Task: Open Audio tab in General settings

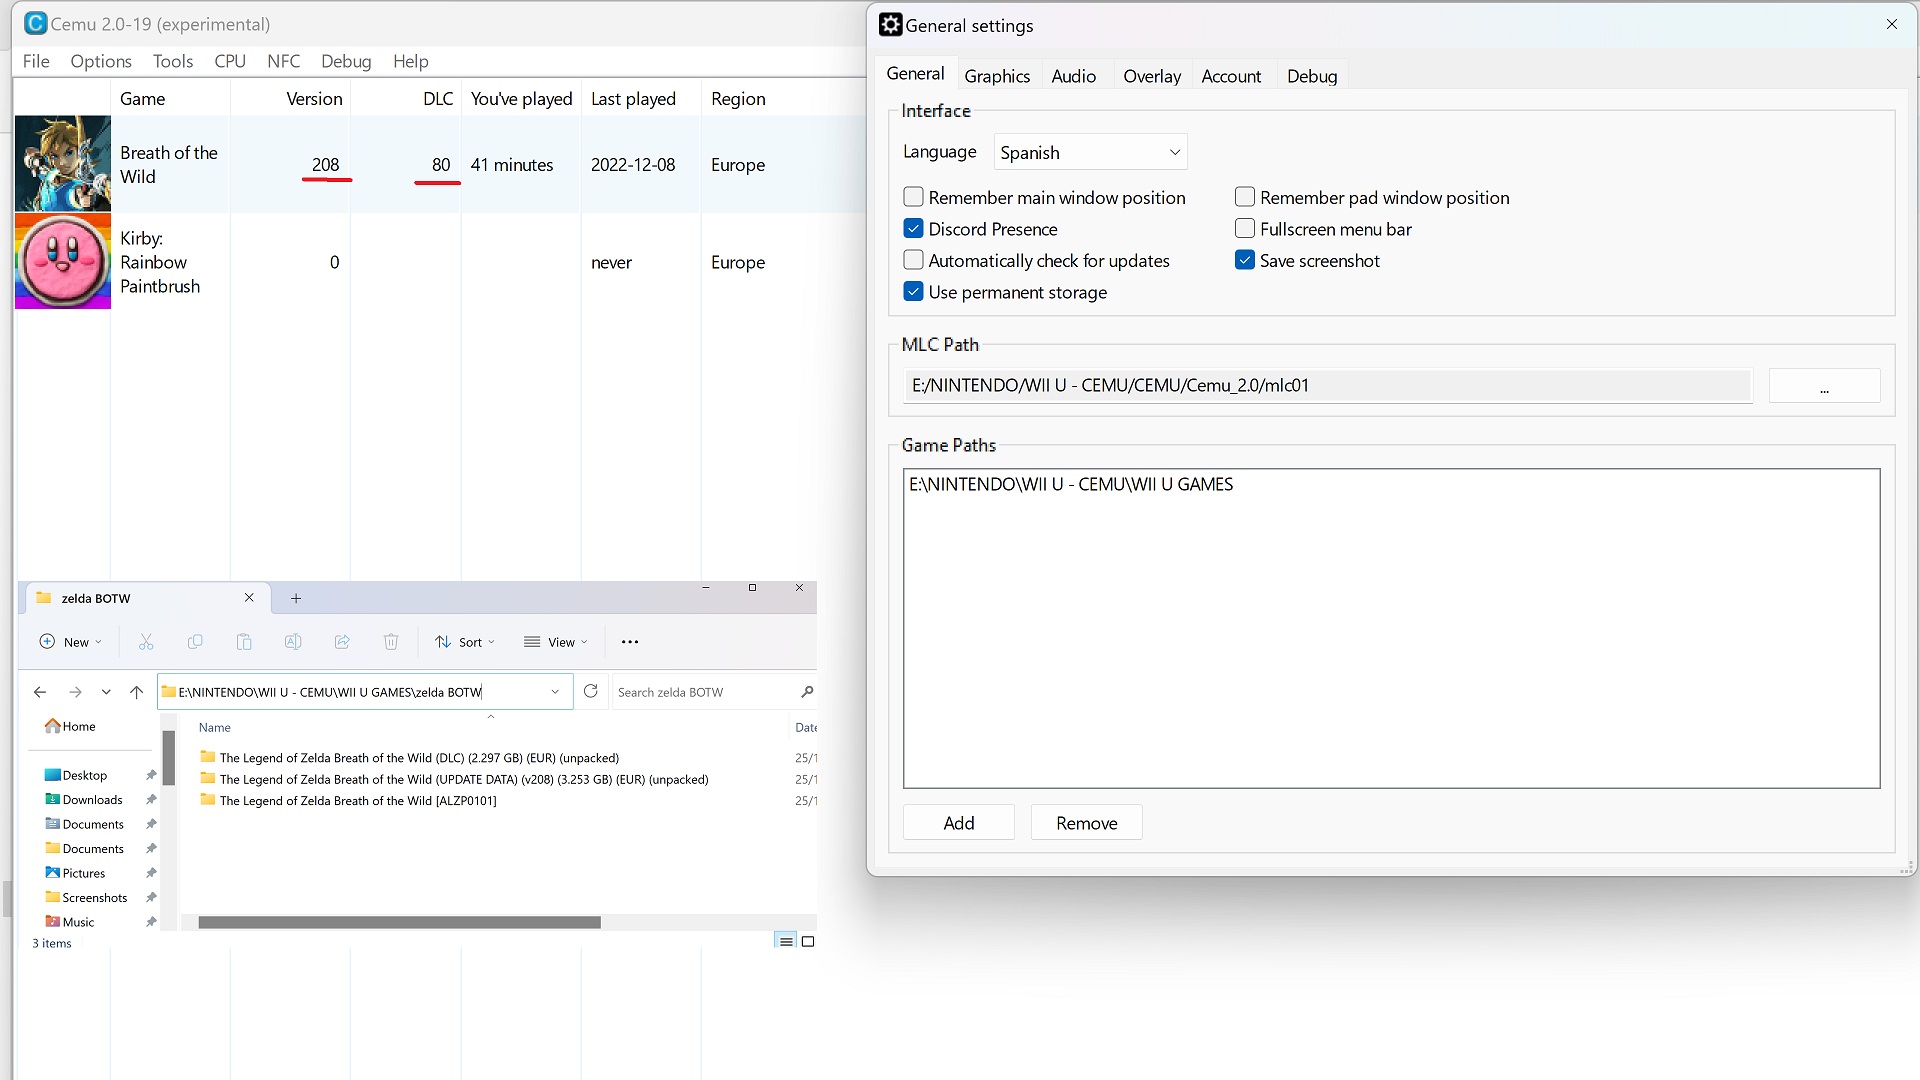Action: coord(1073,75)
